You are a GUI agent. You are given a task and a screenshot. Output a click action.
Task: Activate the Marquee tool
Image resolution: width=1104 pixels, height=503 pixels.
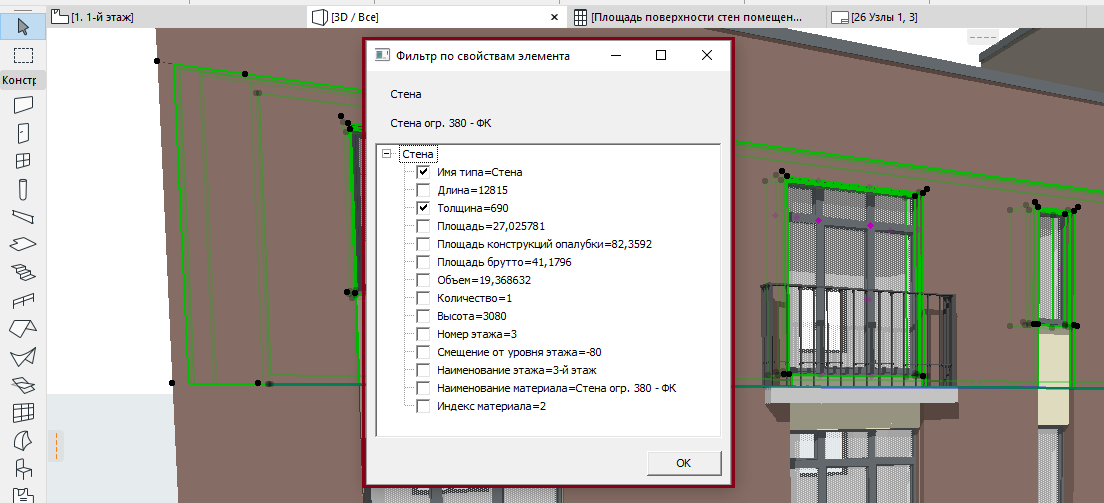23,55
